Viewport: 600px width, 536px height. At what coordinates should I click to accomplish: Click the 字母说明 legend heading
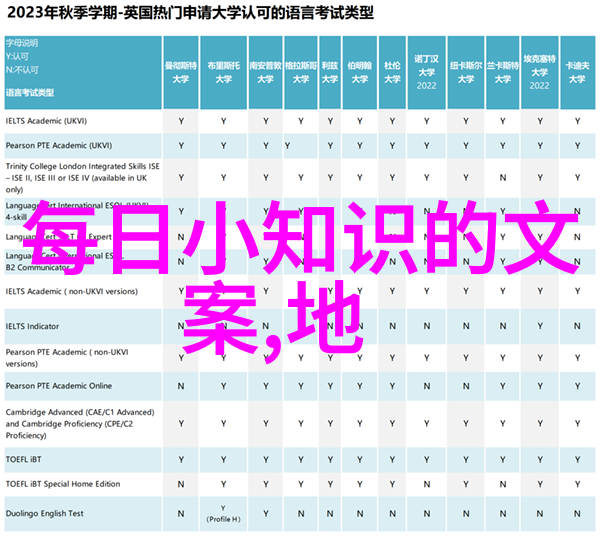(22, 43)
